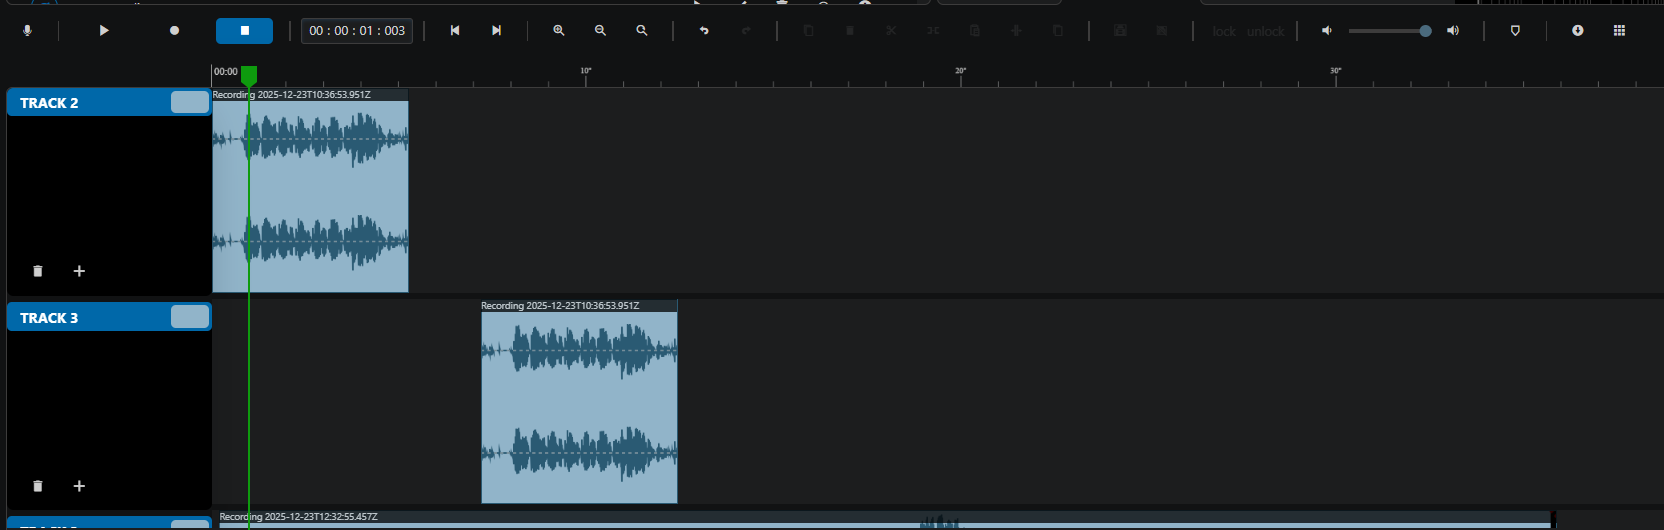
Task: Zoom in on the timeline
Action: 559,31
